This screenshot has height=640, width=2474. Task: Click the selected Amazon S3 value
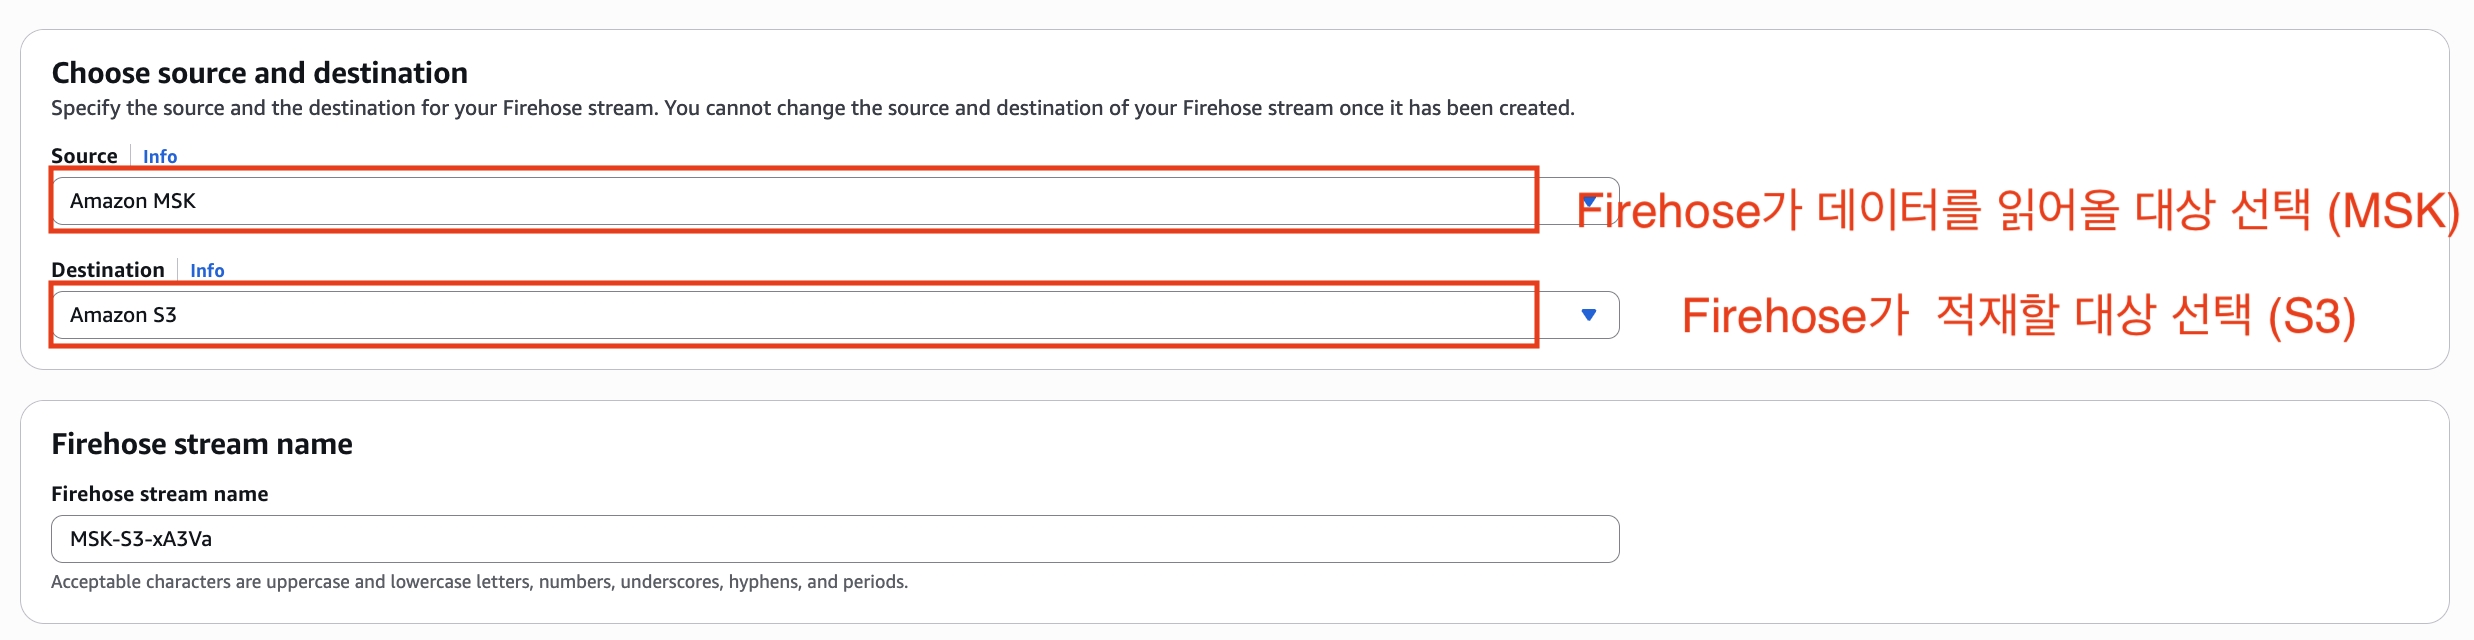pyautogui.click(x=123, y=315)
